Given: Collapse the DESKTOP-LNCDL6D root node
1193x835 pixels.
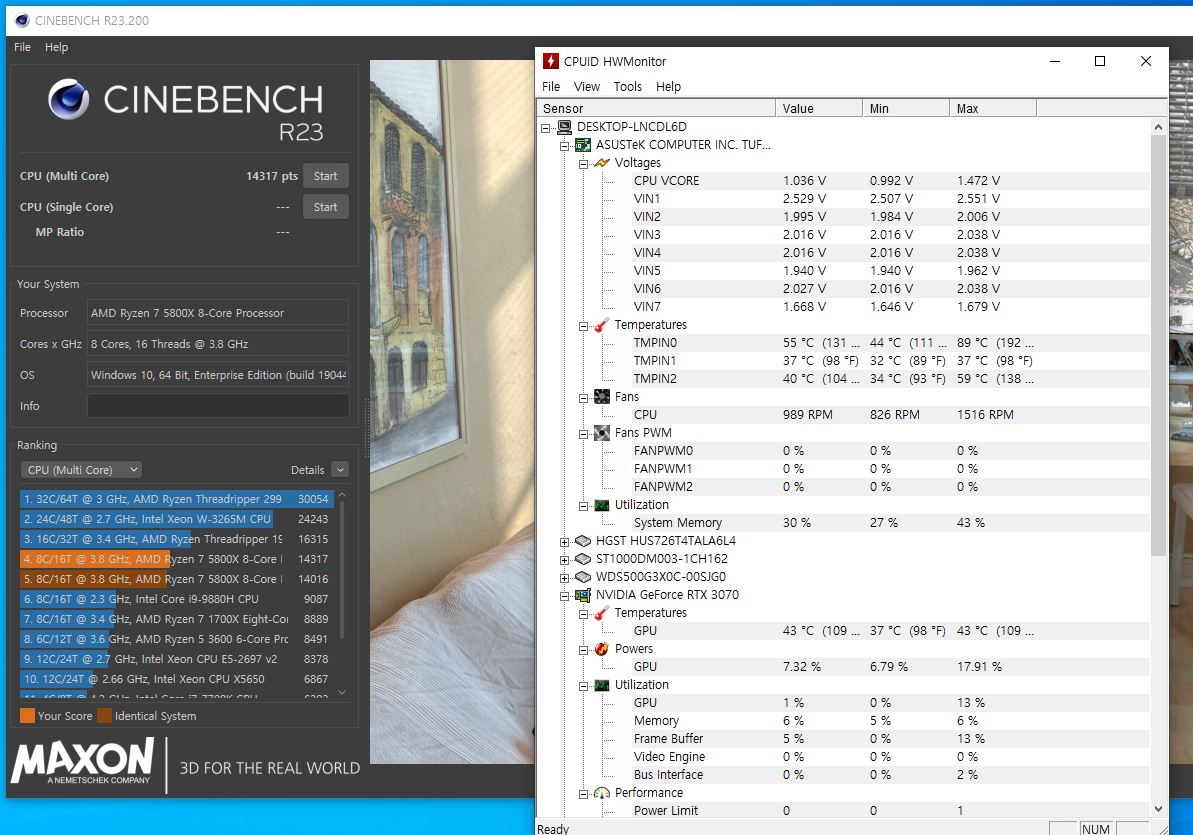Looking at the screenshot, I should coord(546,128).
